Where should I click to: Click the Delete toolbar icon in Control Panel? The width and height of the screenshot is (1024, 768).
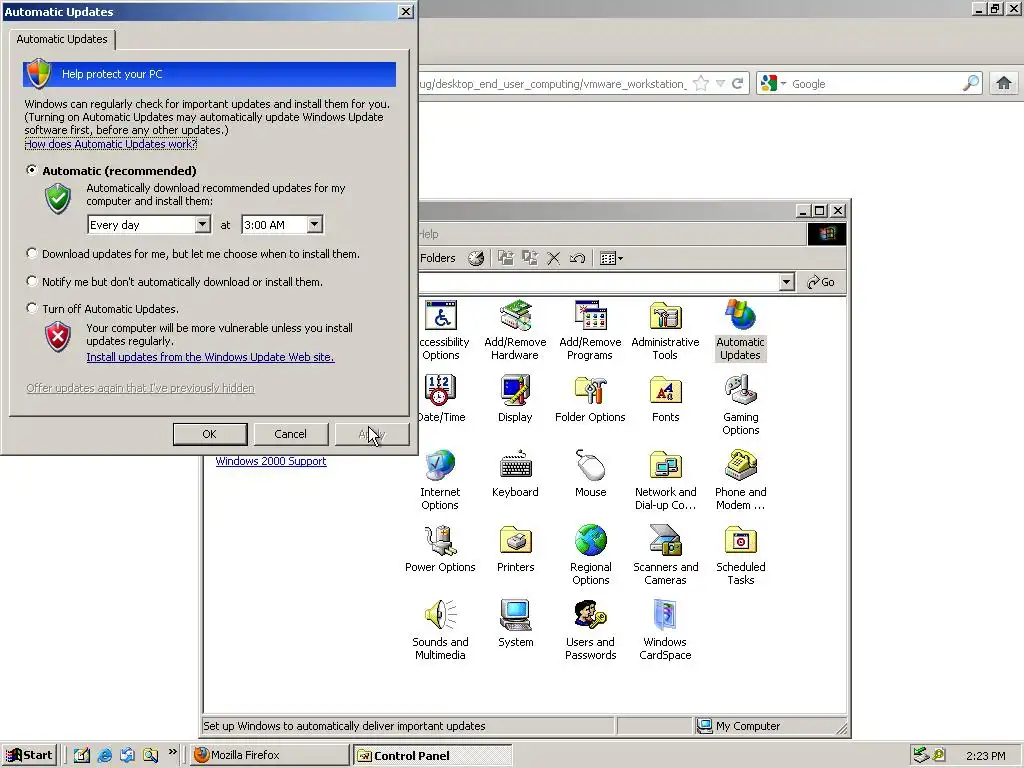553,259
